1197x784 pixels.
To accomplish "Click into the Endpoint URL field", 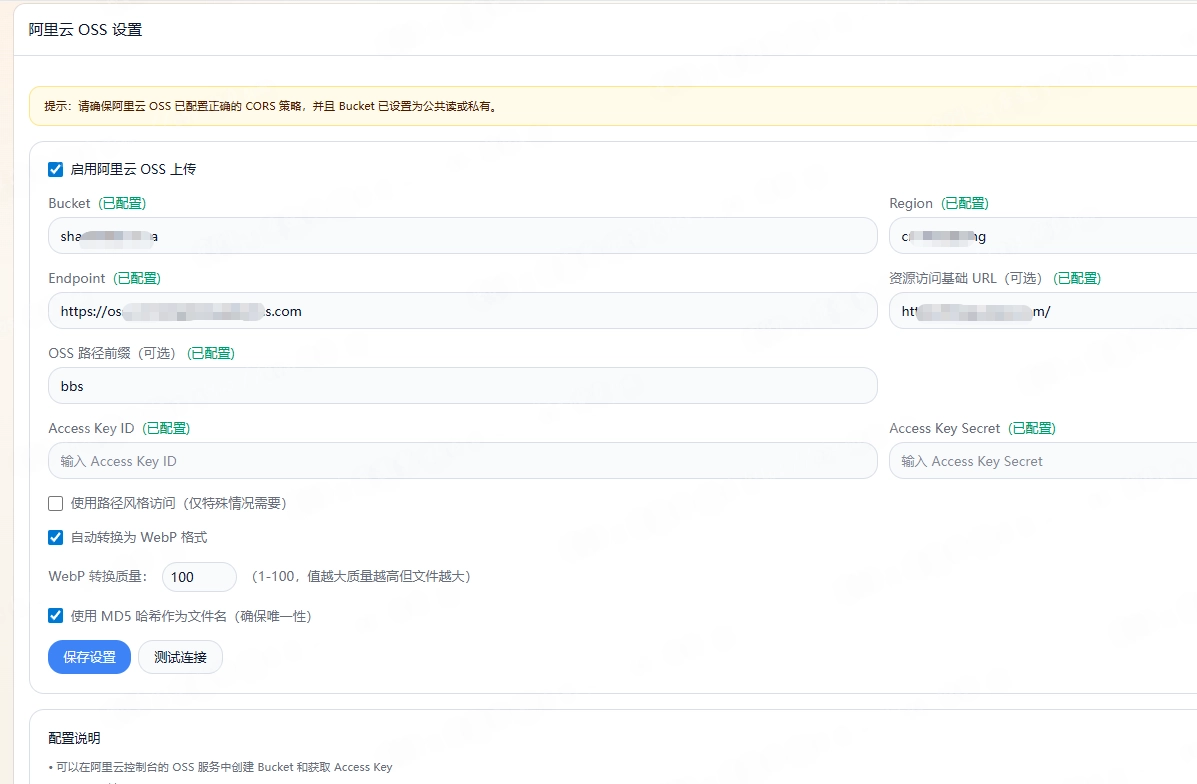I will pyautogui.click(x=463, y=311).
